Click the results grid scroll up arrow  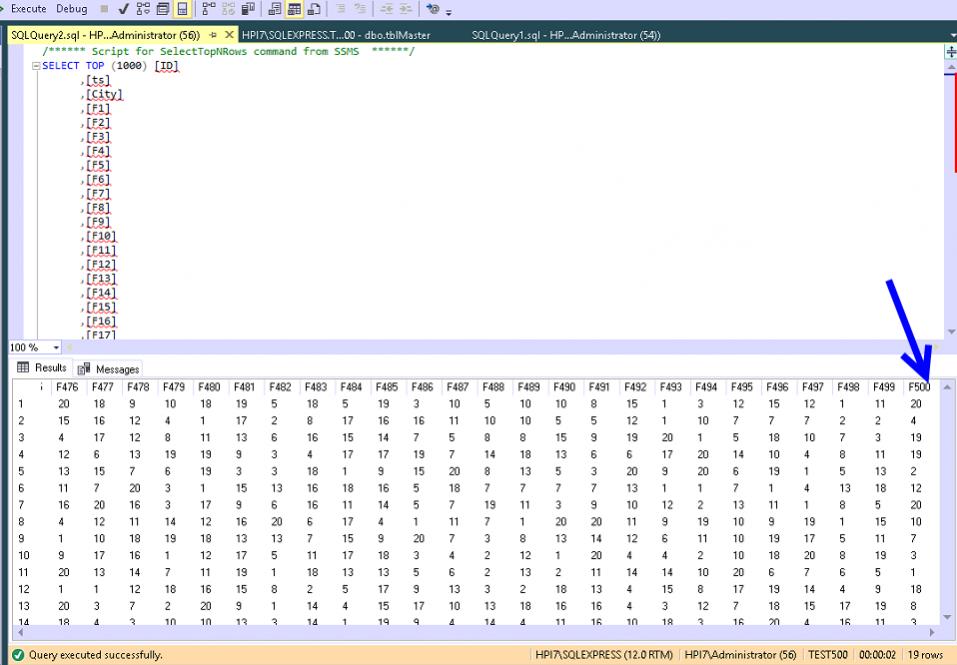point(947,387)
